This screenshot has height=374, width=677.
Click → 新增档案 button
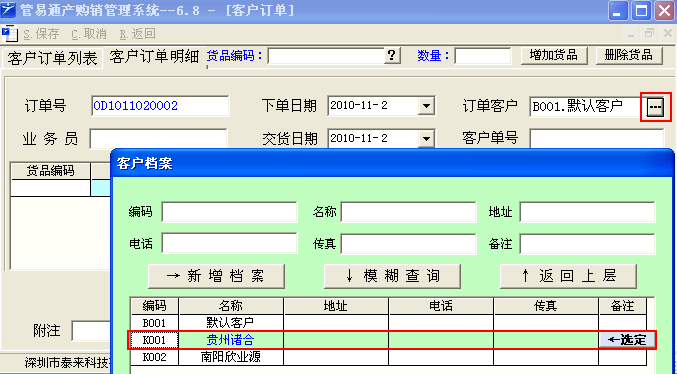[216, 276]
